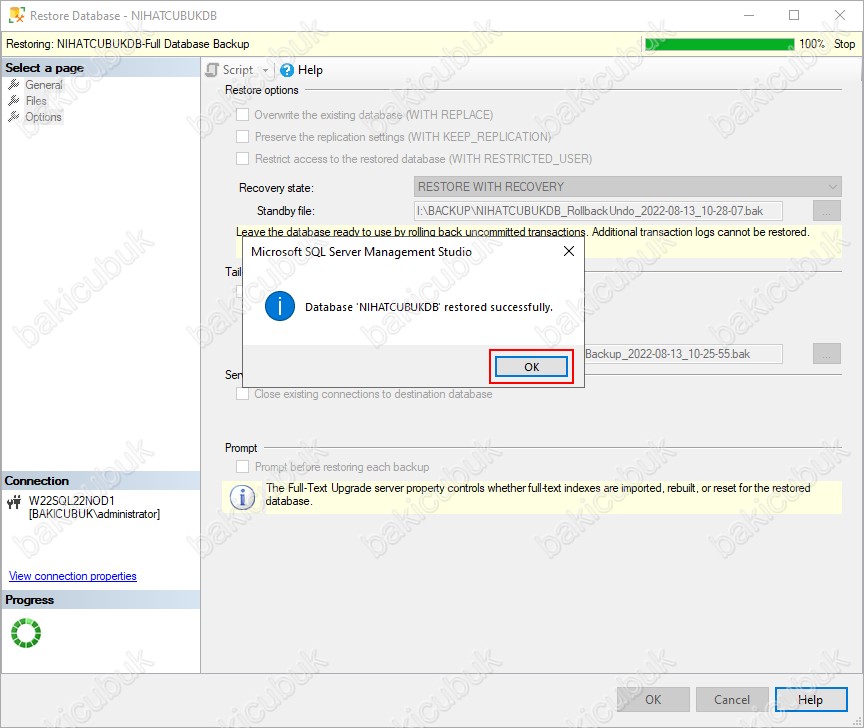Click the bottom OK button of Restore Database
Image resolution: width=864 pixels, height=728 pixels.
653,699
